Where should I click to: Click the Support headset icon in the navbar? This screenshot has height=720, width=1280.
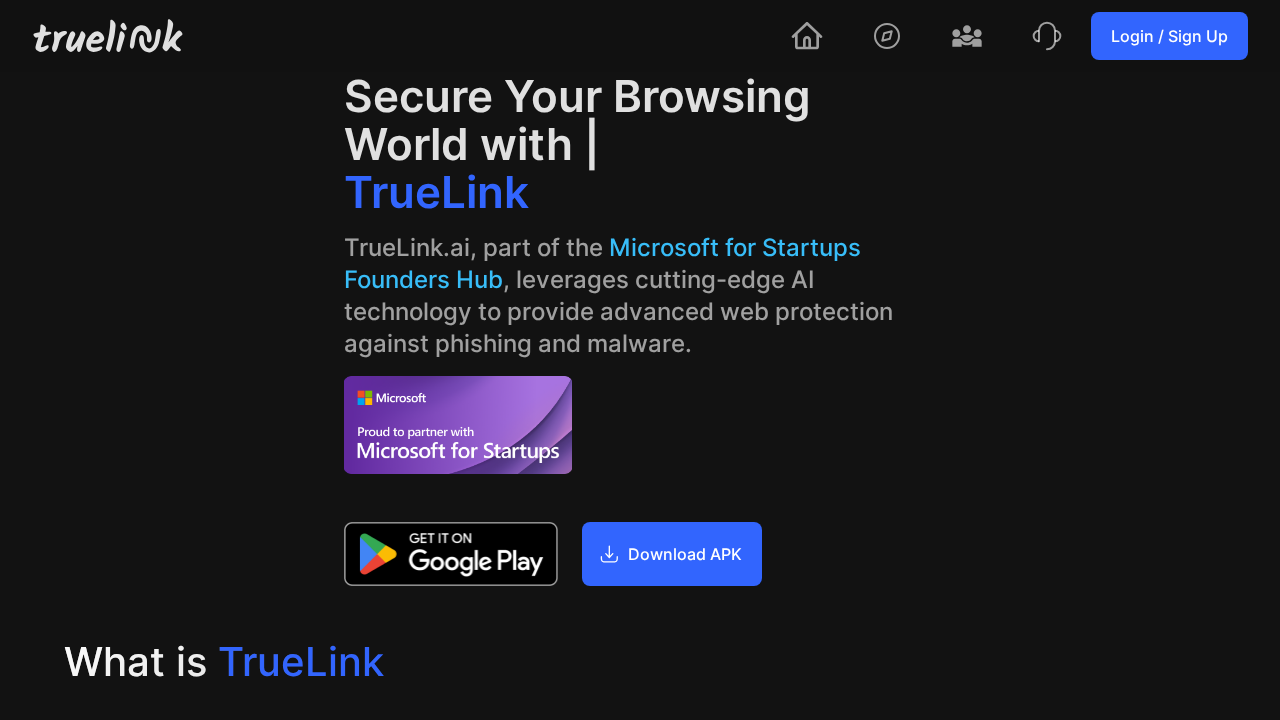1046,36
